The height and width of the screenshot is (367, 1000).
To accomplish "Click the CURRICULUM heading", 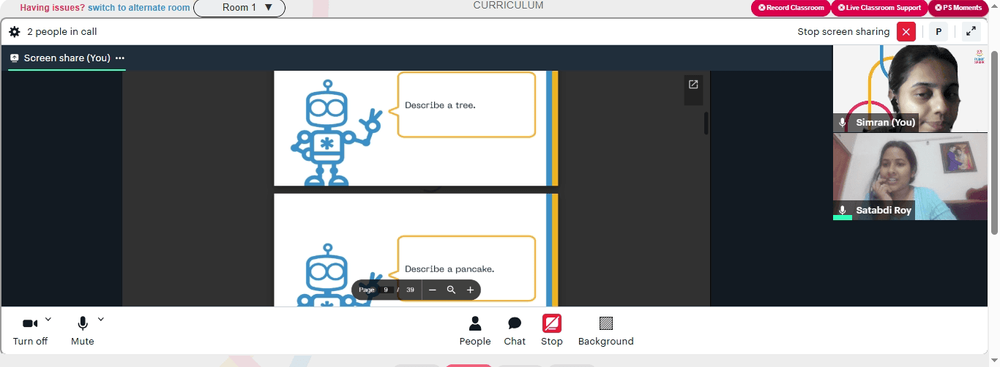I will [508, 5].
